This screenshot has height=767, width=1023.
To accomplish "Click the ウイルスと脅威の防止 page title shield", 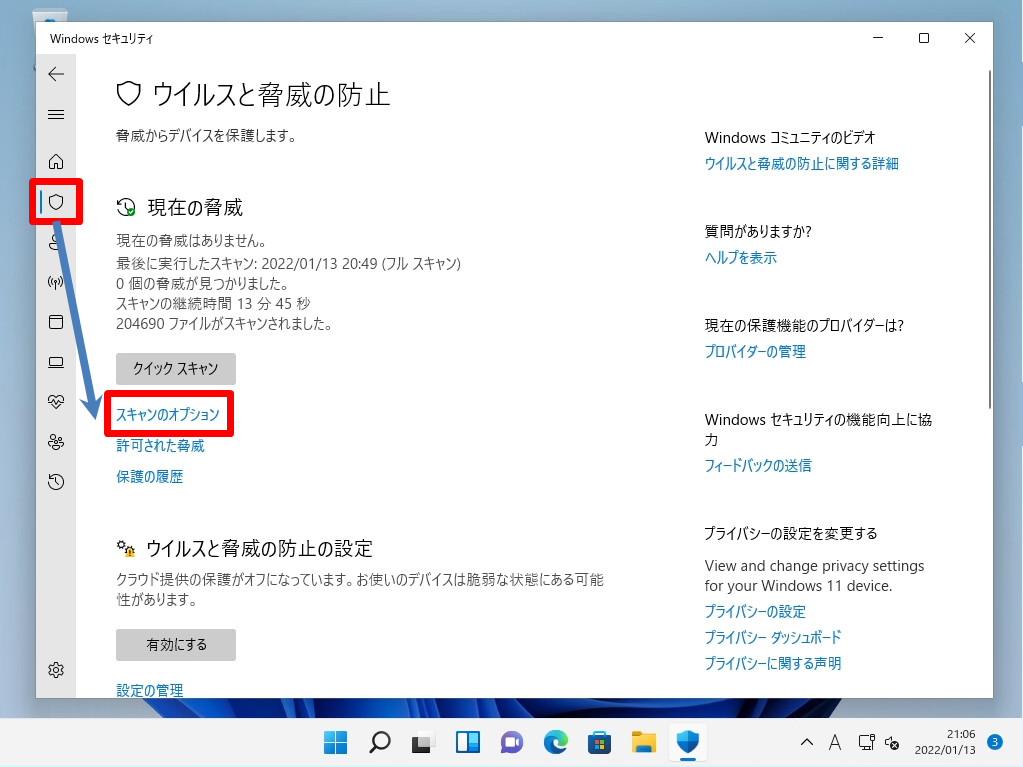I will coord(129,94).
